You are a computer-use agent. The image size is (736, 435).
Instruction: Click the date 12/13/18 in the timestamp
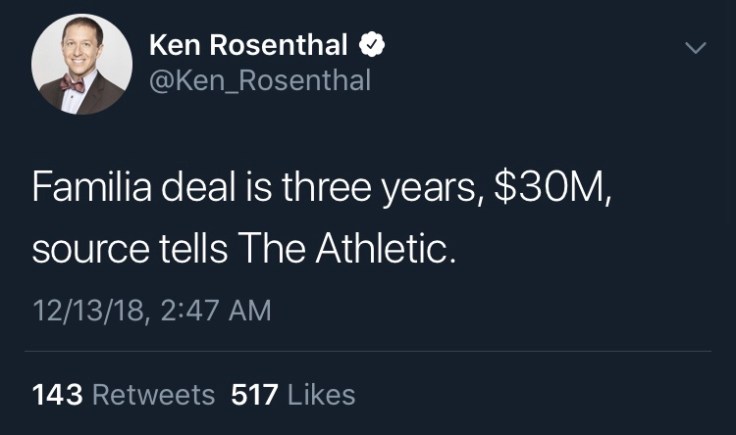pos(87,310)
